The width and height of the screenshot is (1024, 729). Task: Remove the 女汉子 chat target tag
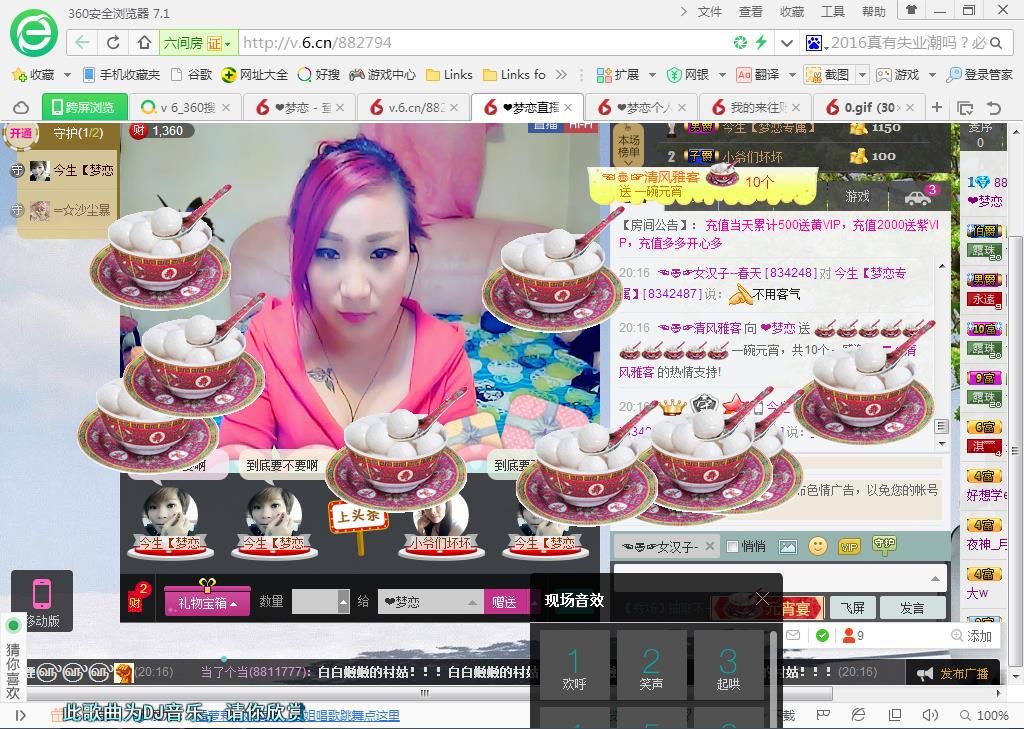tap(709, 546)
